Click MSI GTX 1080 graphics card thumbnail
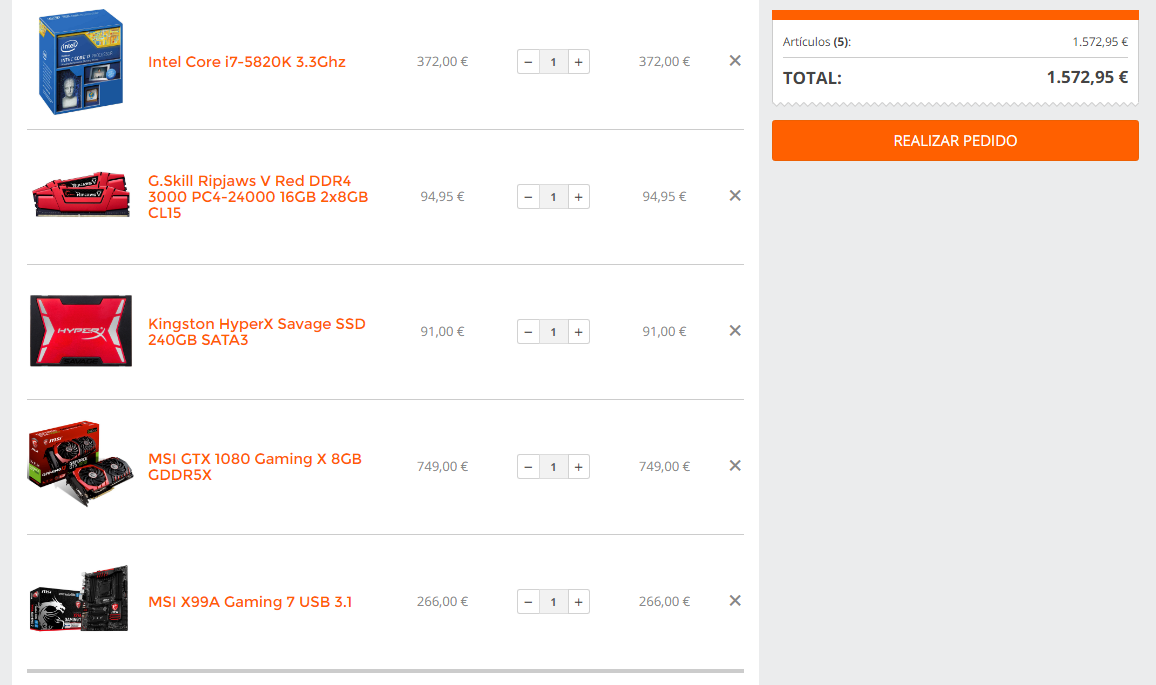 click(x=80, y=463)
